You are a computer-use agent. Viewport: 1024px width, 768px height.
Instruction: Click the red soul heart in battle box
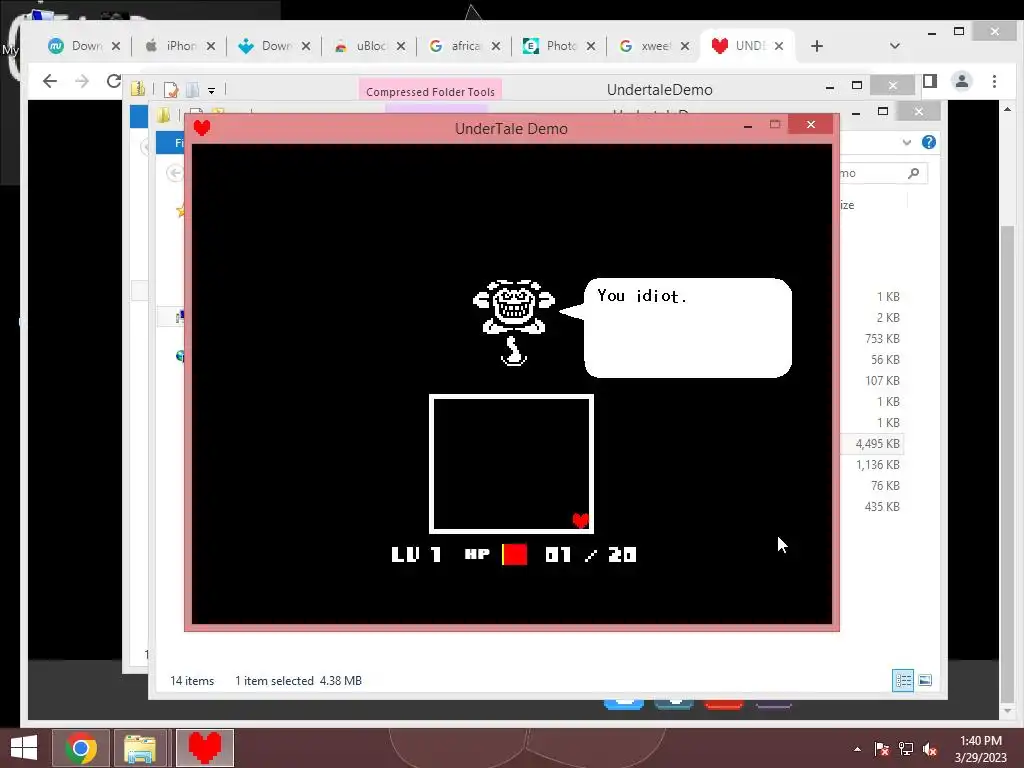pos(581,520)
